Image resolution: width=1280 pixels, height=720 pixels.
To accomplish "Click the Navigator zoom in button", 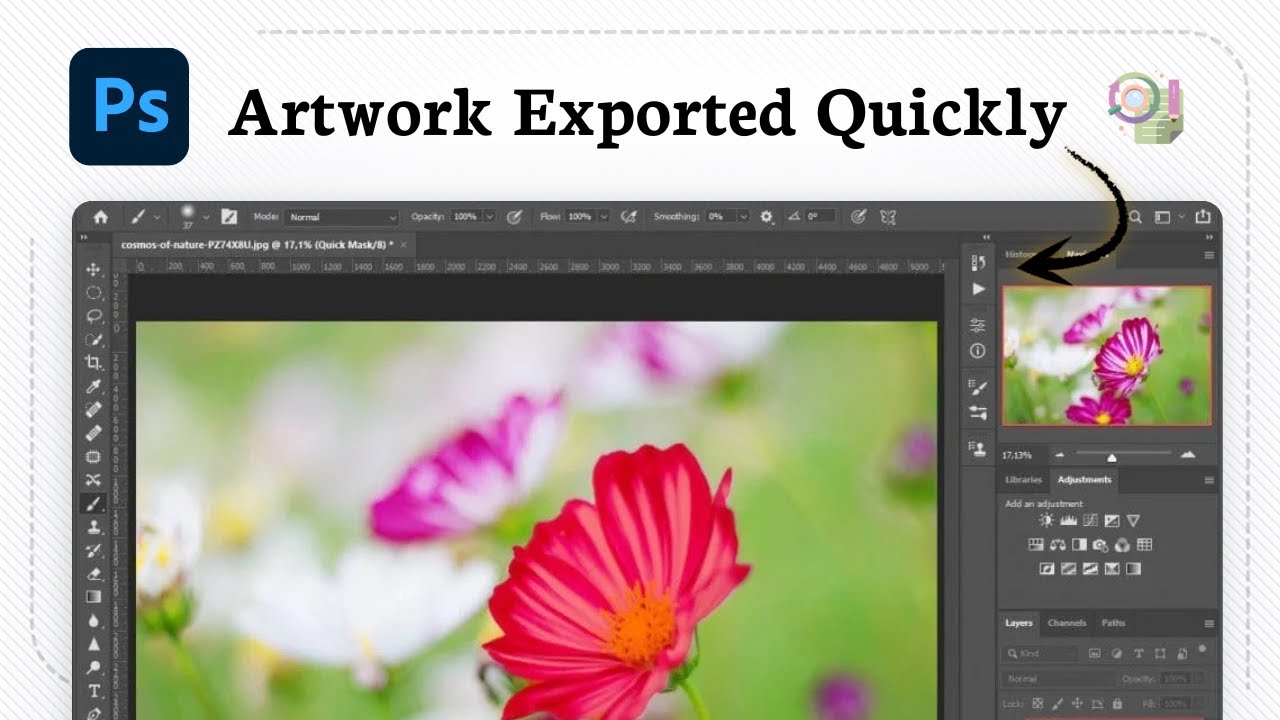I will click(x=1188, y=455).
